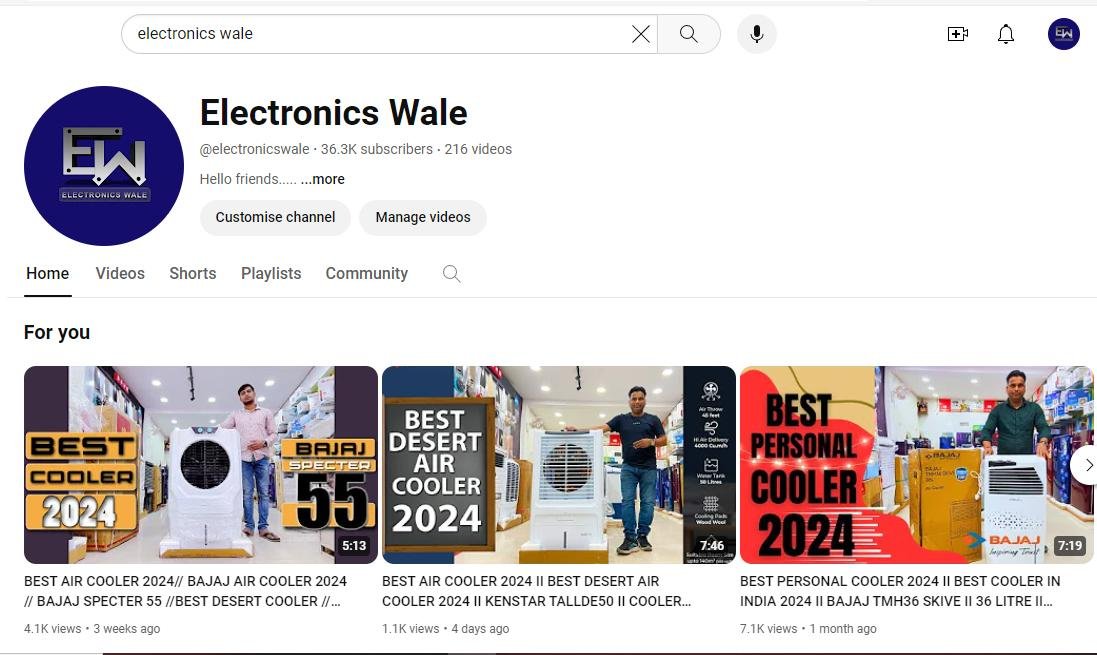Screen dimensions: 1097x655
Task: Switch to the Videos tab
Action: 120,274
